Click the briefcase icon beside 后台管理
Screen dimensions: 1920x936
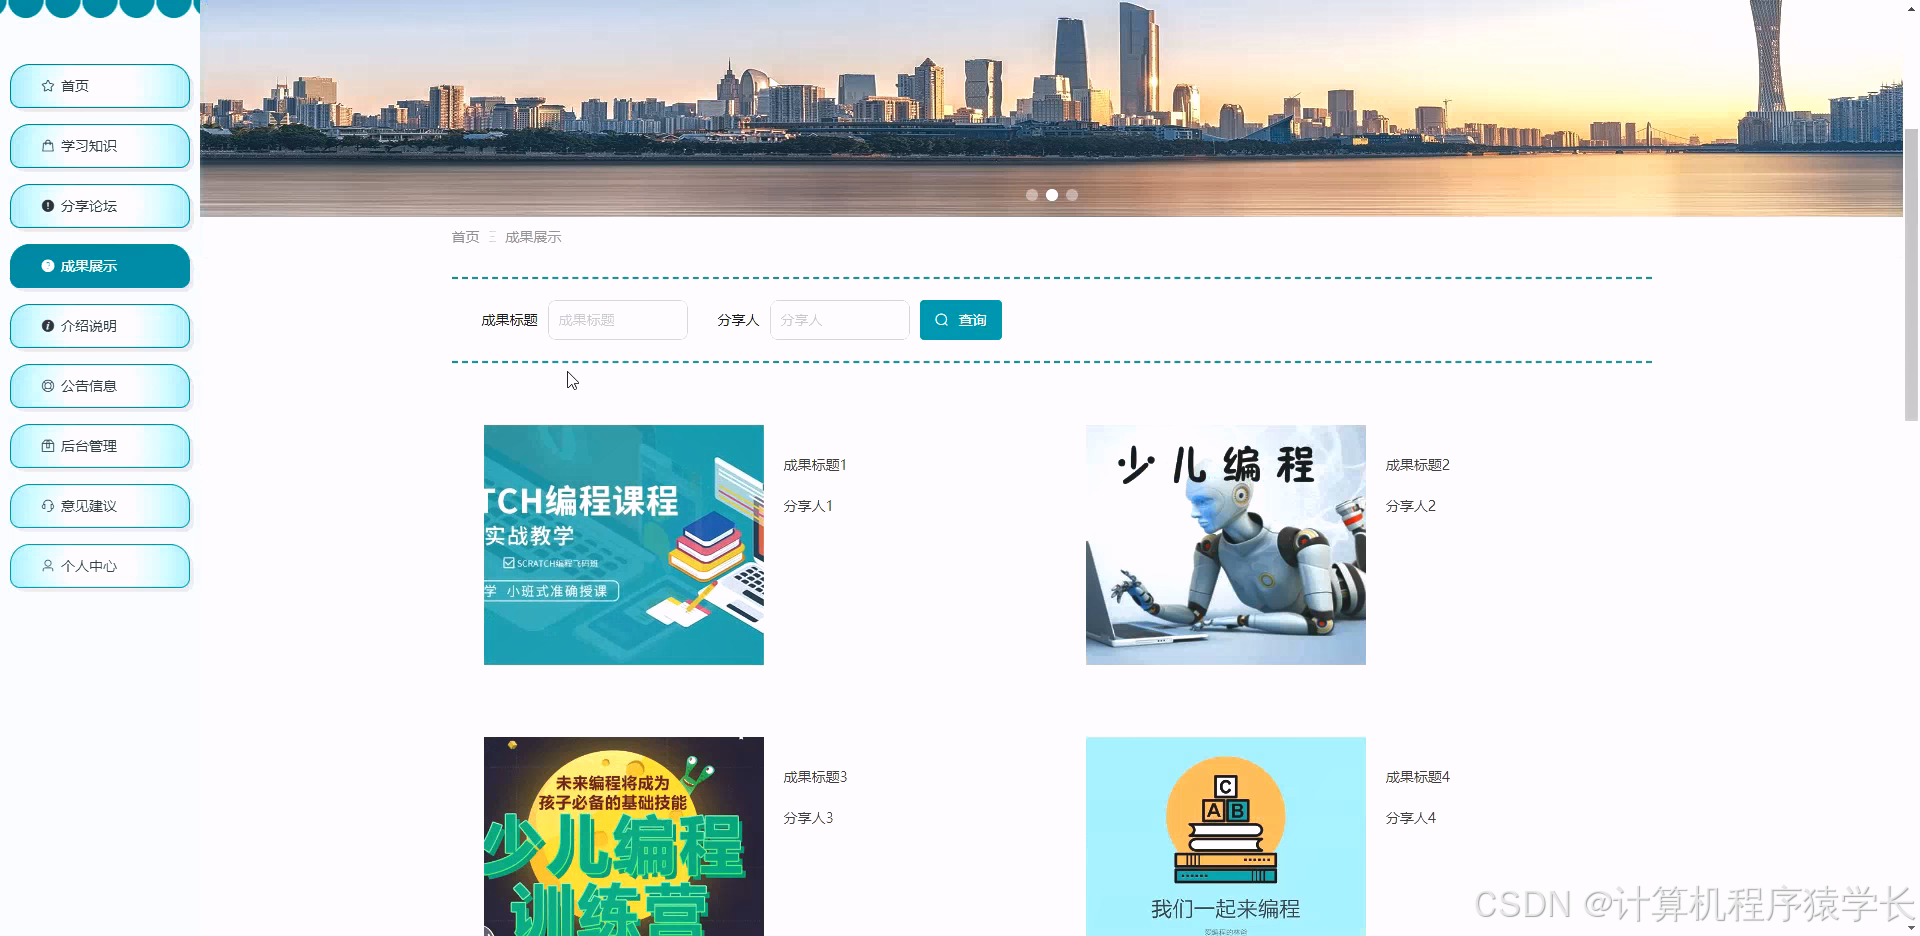click(46, 446)
